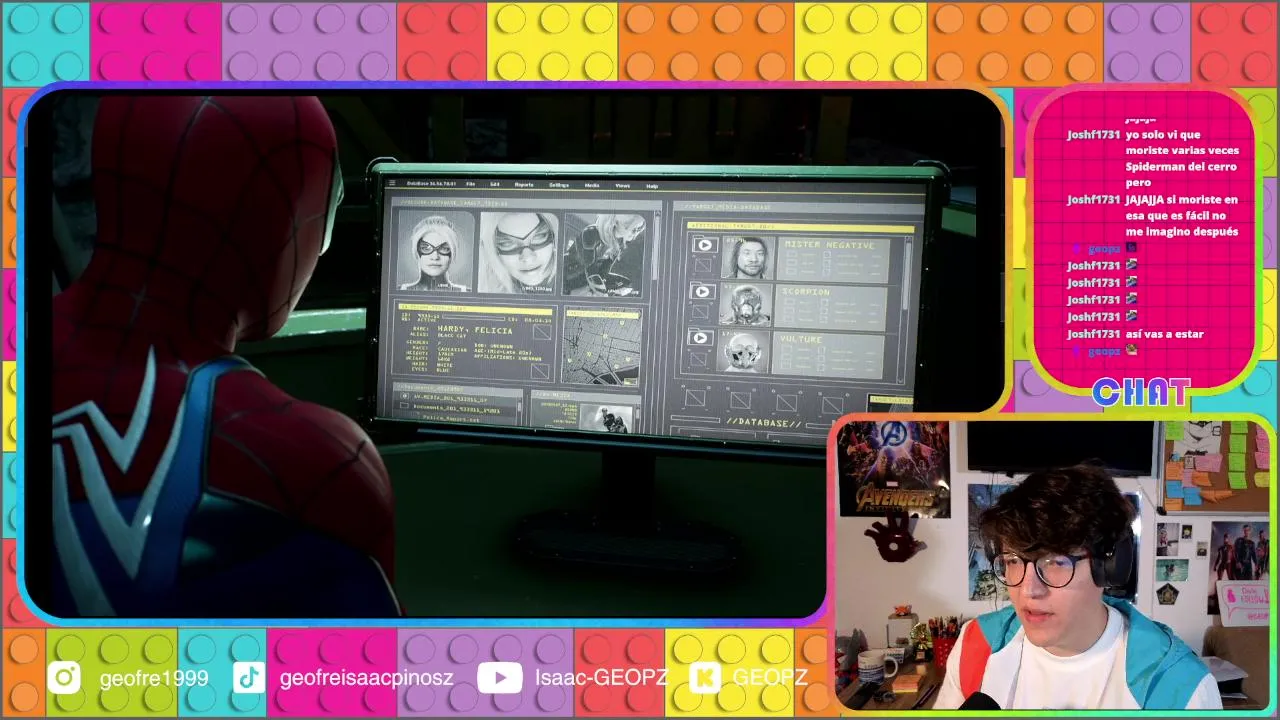Click the VULTURE name heading

pos(802,339)
